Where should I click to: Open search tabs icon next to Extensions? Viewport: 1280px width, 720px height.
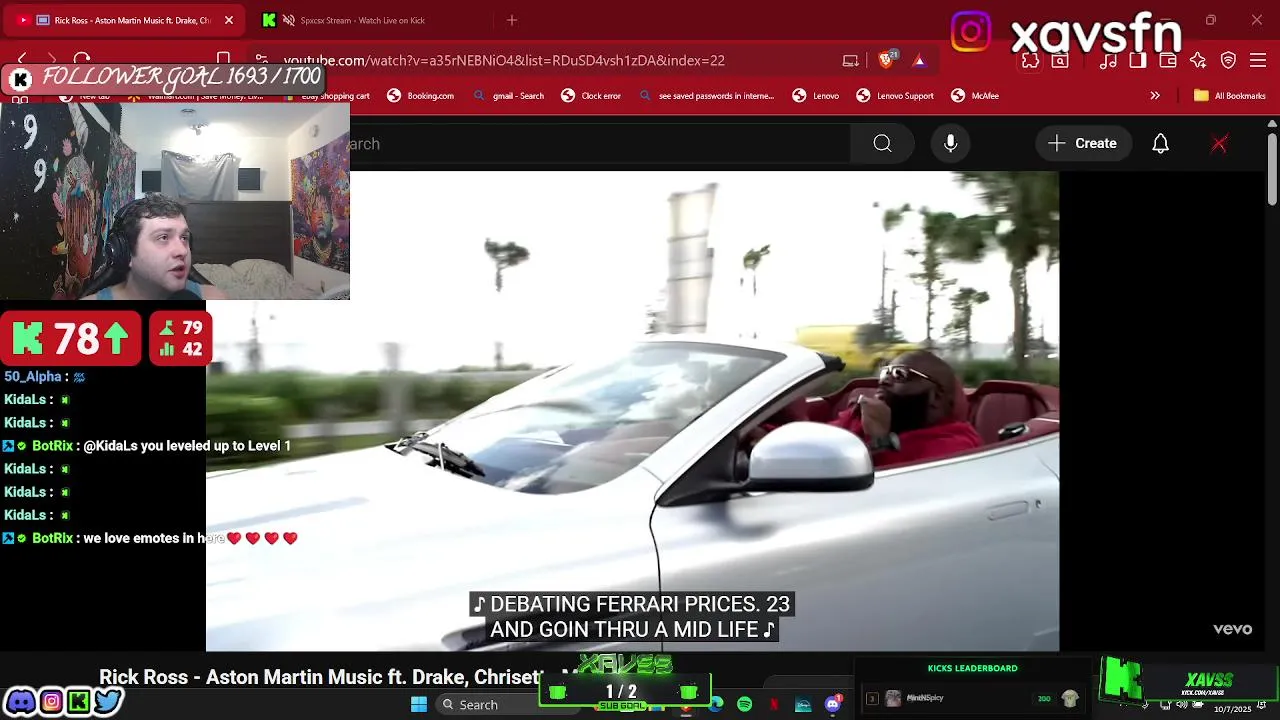[1060, 61]
